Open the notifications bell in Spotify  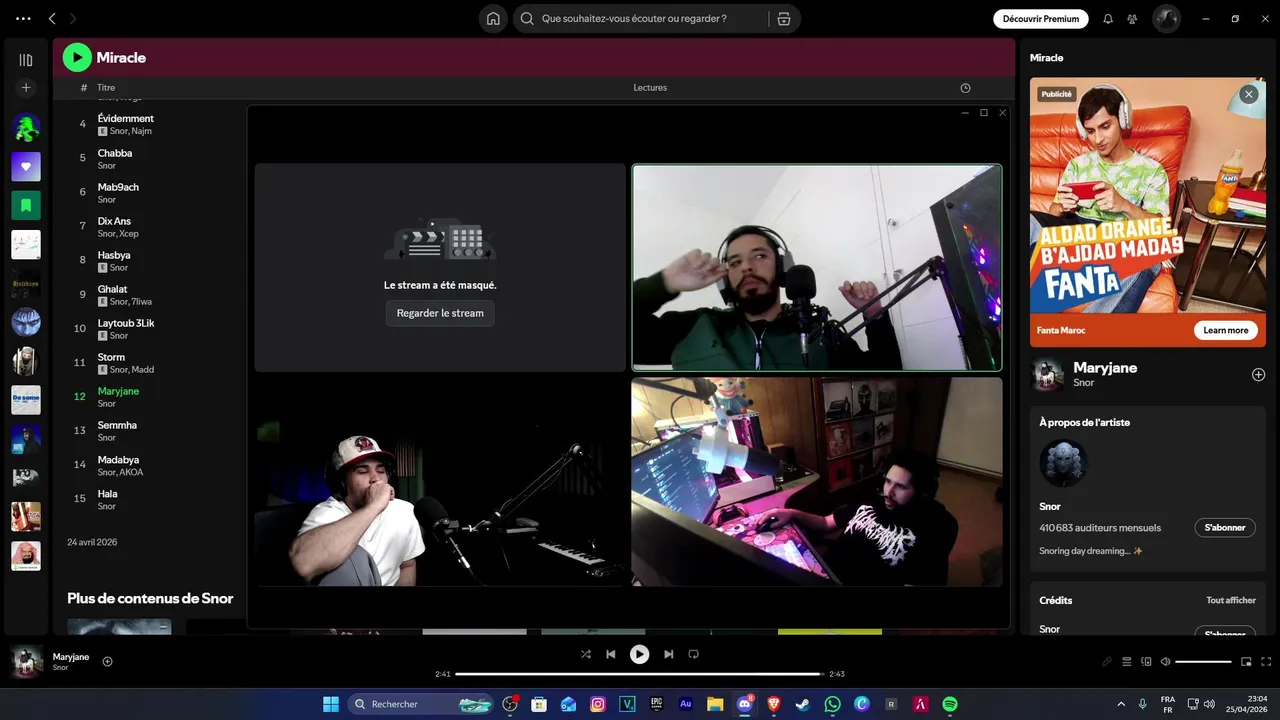(x=1108, y=18)
